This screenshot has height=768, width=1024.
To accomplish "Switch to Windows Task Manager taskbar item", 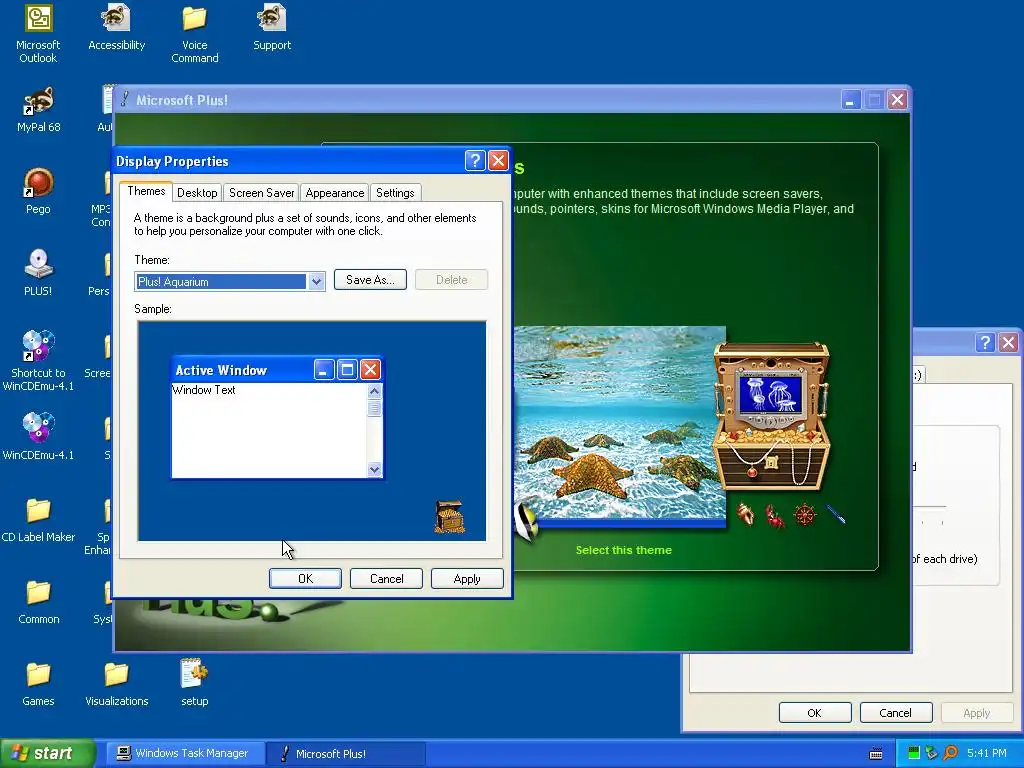I will click(x=185, y=754).
